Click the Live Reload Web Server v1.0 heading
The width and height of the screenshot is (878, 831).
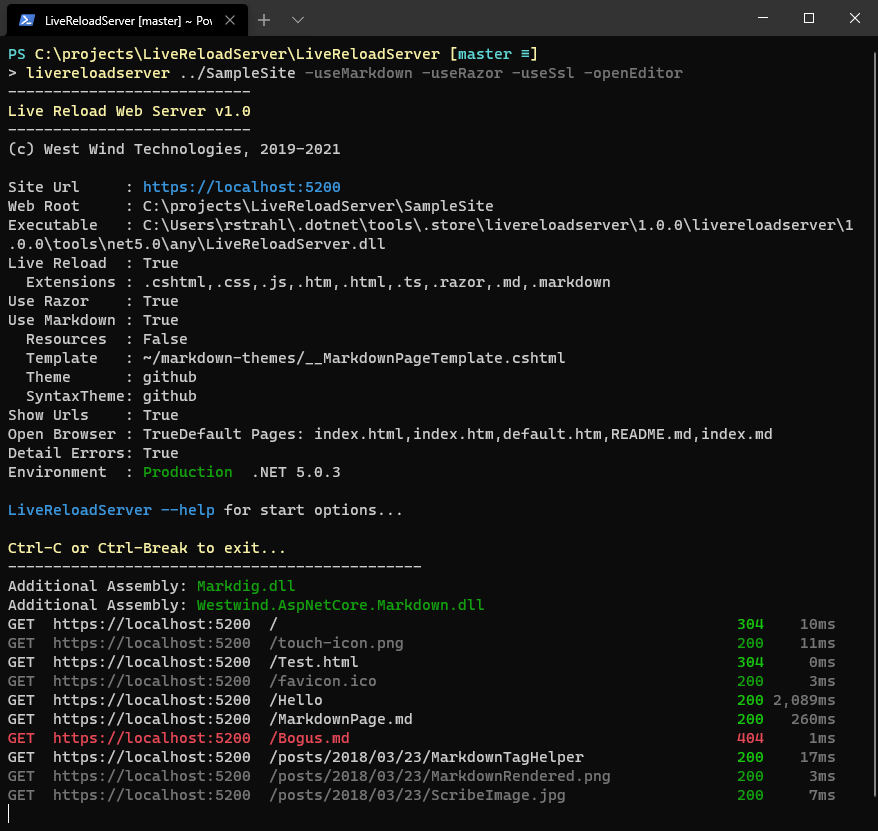129,111
